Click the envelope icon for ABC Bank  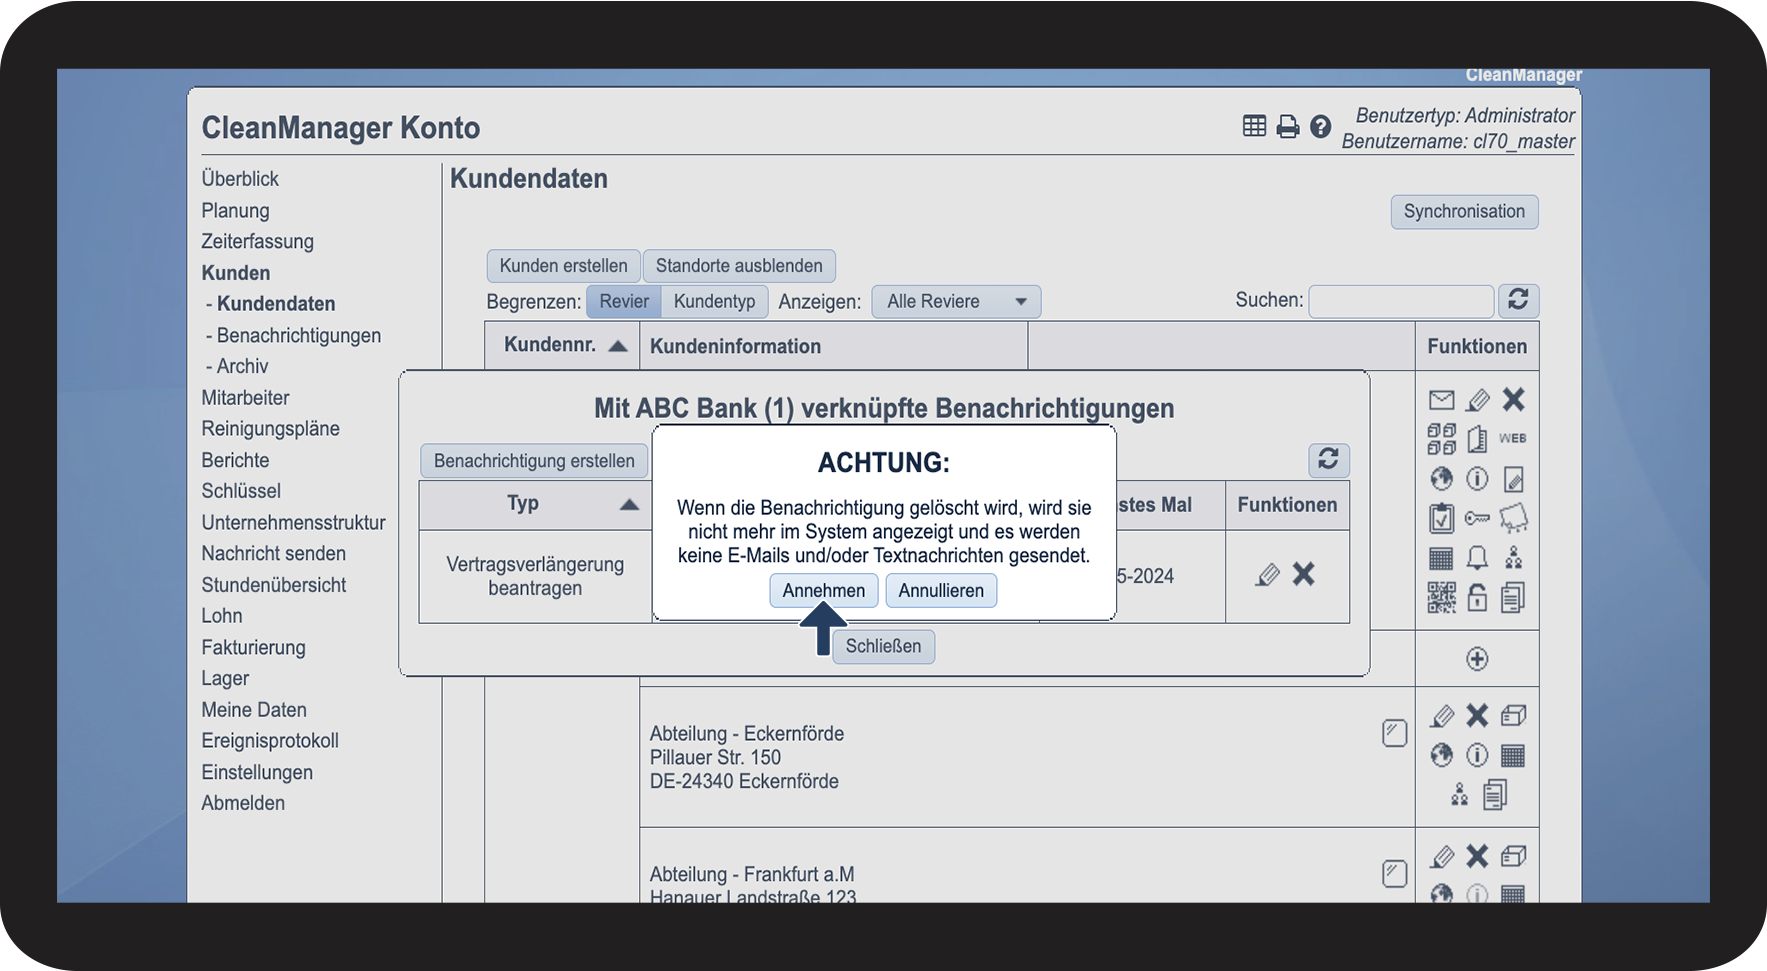(1441, 401)
